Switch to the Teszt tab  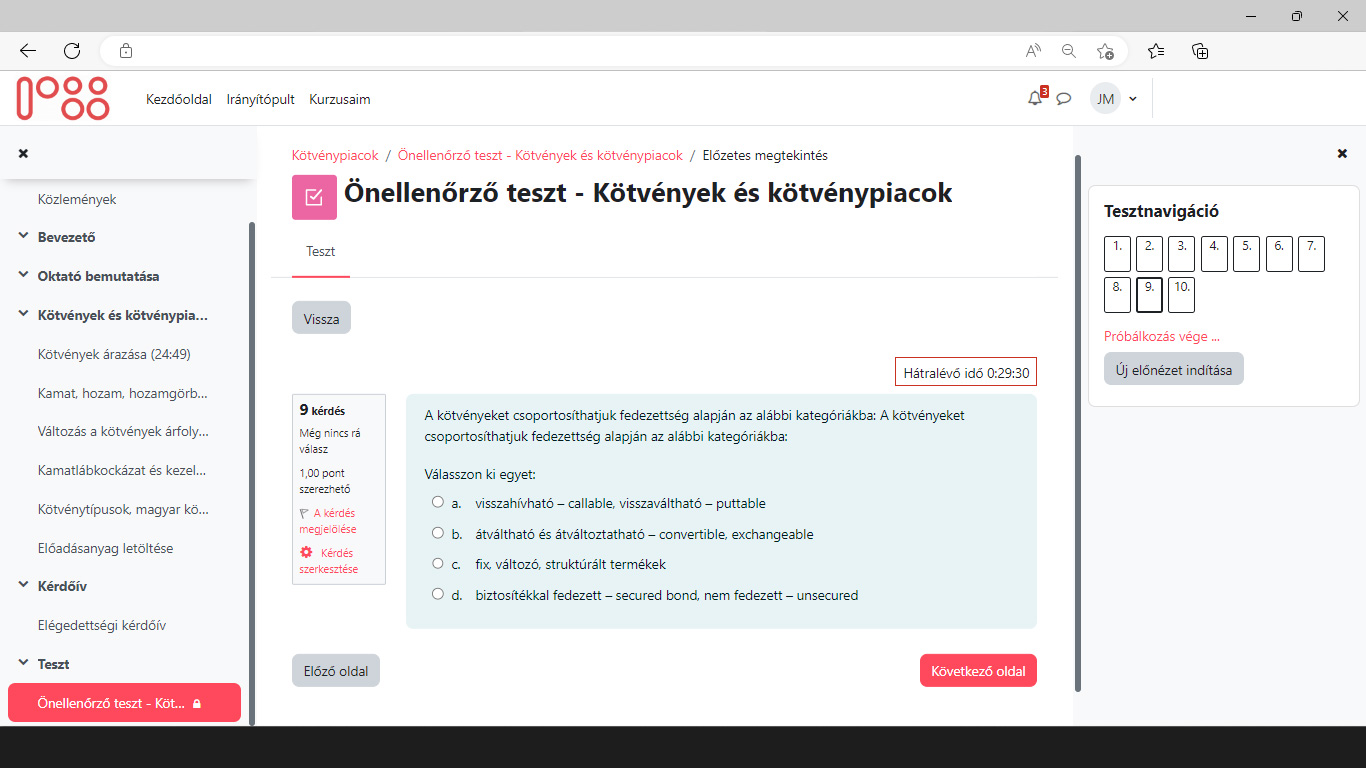320,251
